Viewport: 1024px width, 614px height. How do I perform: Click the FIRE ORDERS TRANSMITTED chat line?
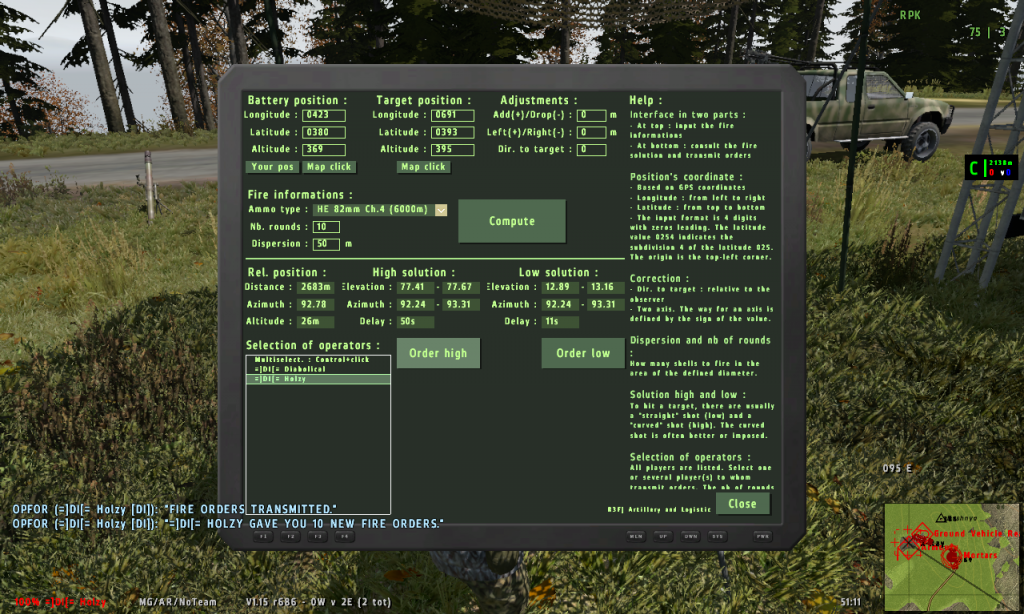click(175, 509)
